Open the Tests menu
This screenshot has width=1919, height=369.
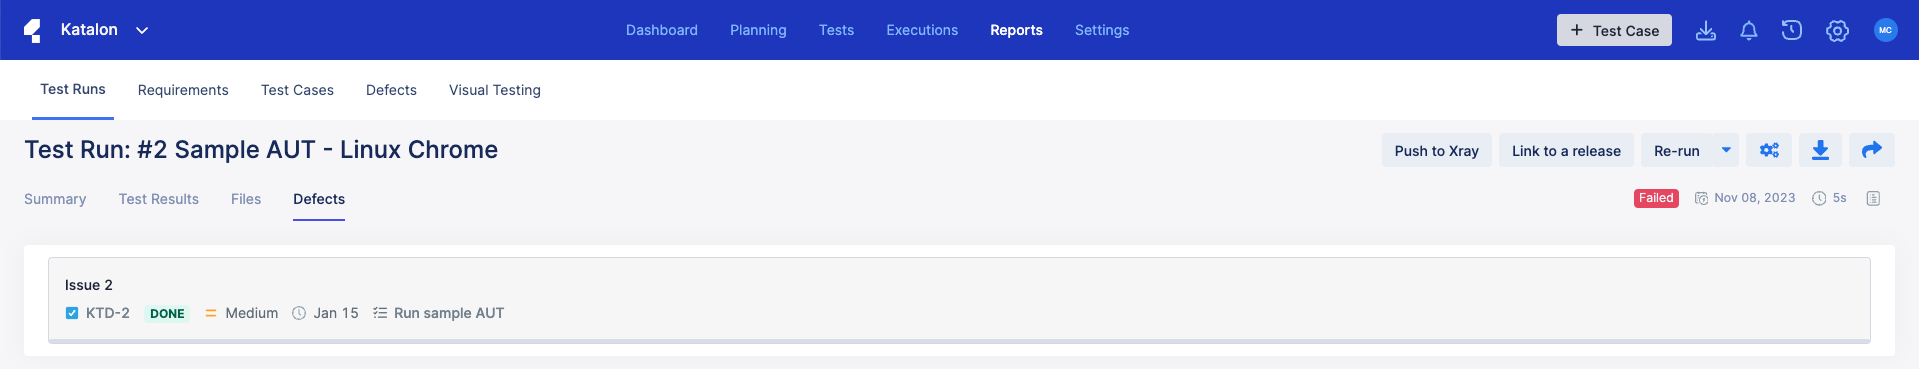[836, 30]
